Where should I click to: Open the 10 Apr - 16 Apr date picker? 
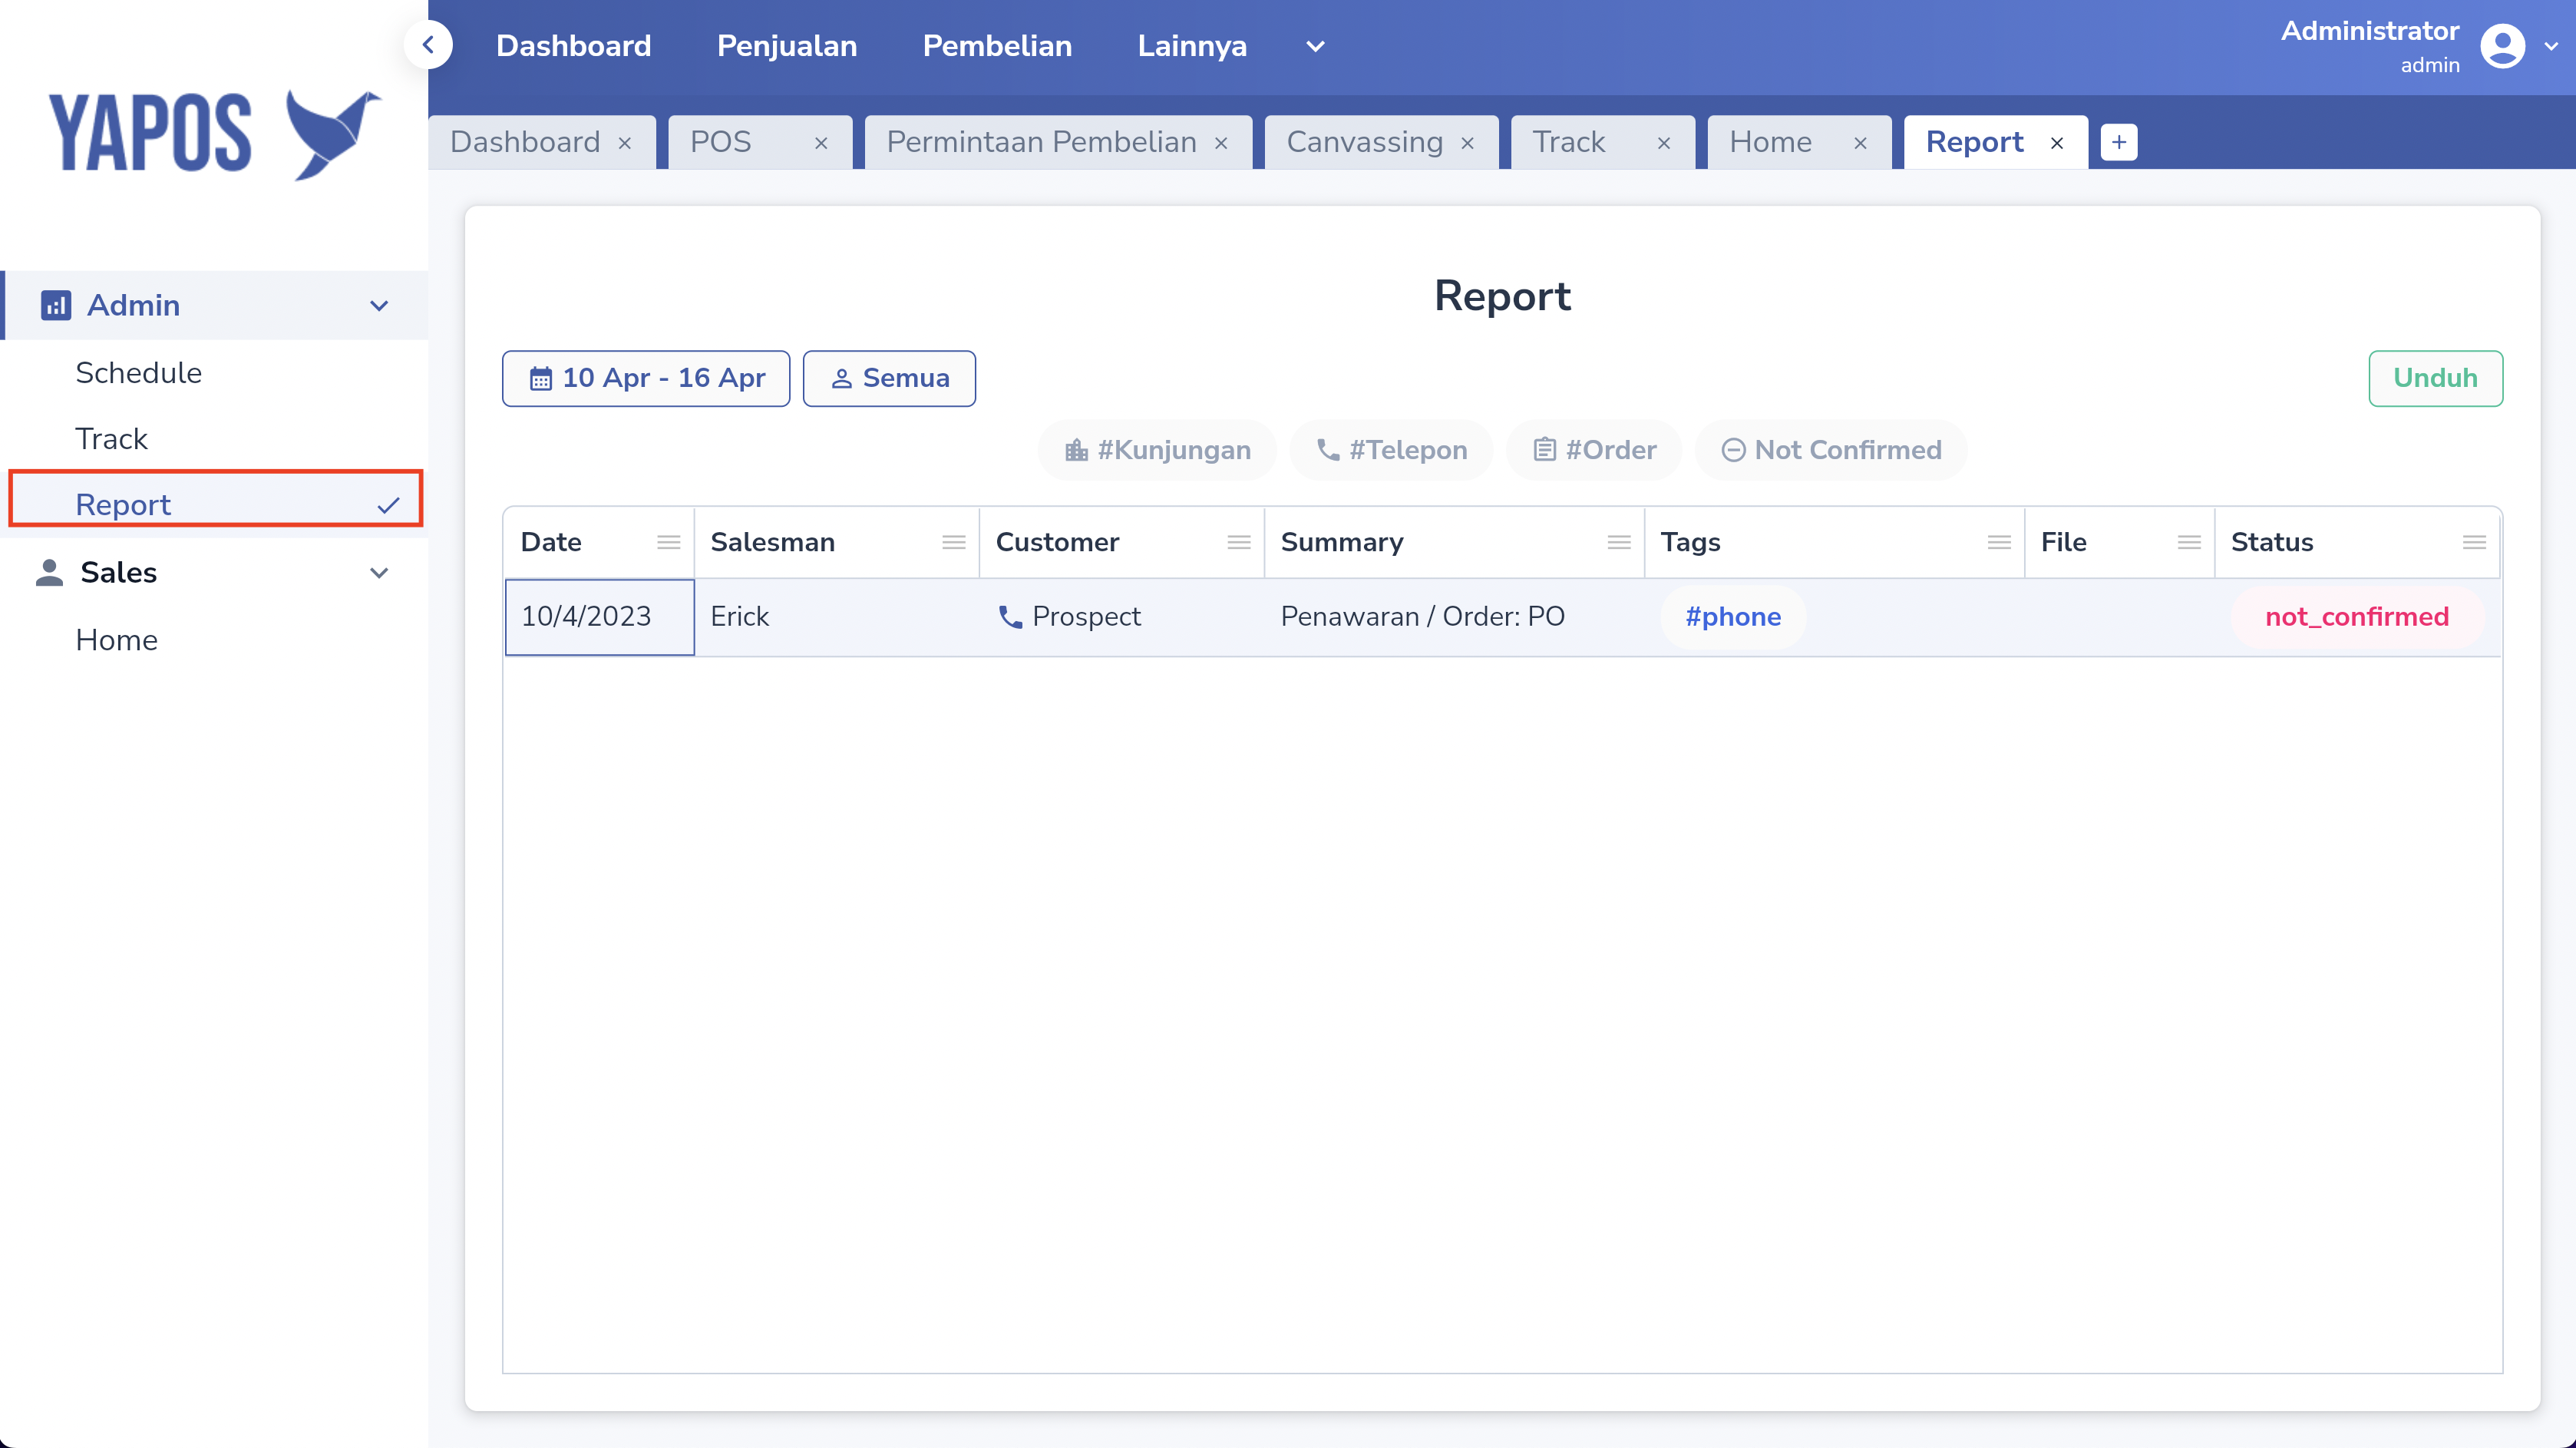(646, 378)
